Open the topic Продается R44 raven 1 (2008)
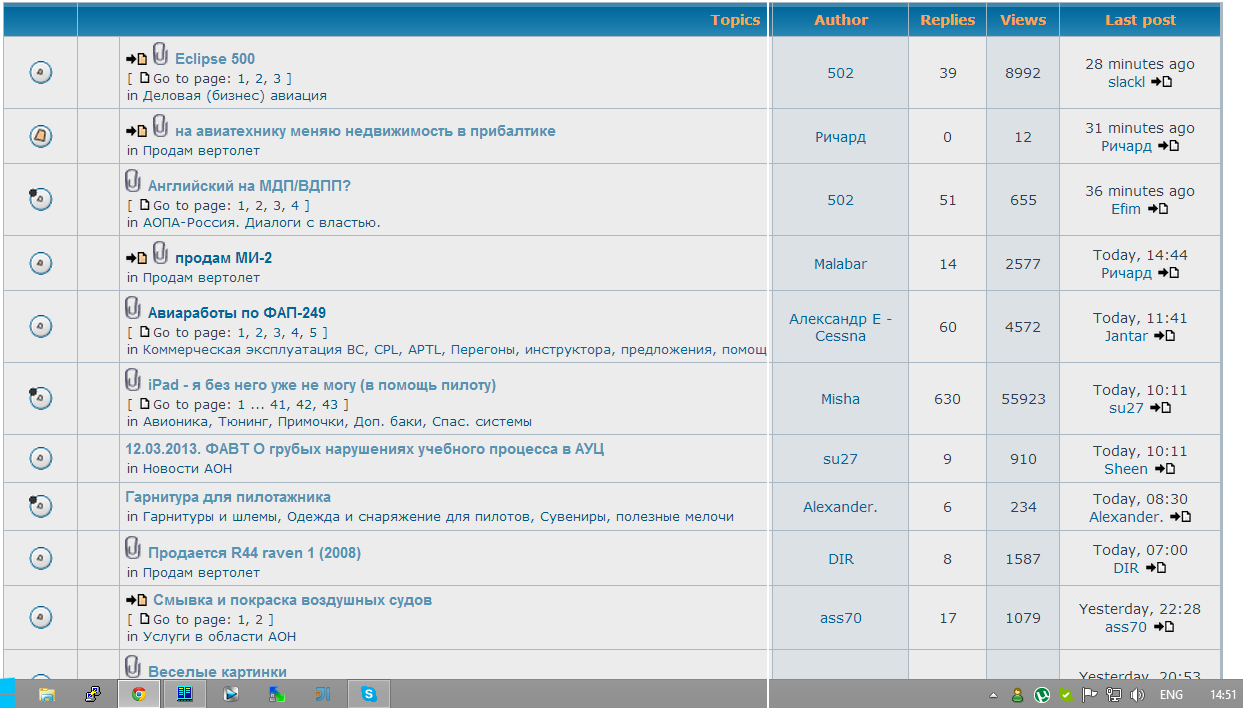The height and width of the screenshot is (708, 1243). [x=254, y=553]
